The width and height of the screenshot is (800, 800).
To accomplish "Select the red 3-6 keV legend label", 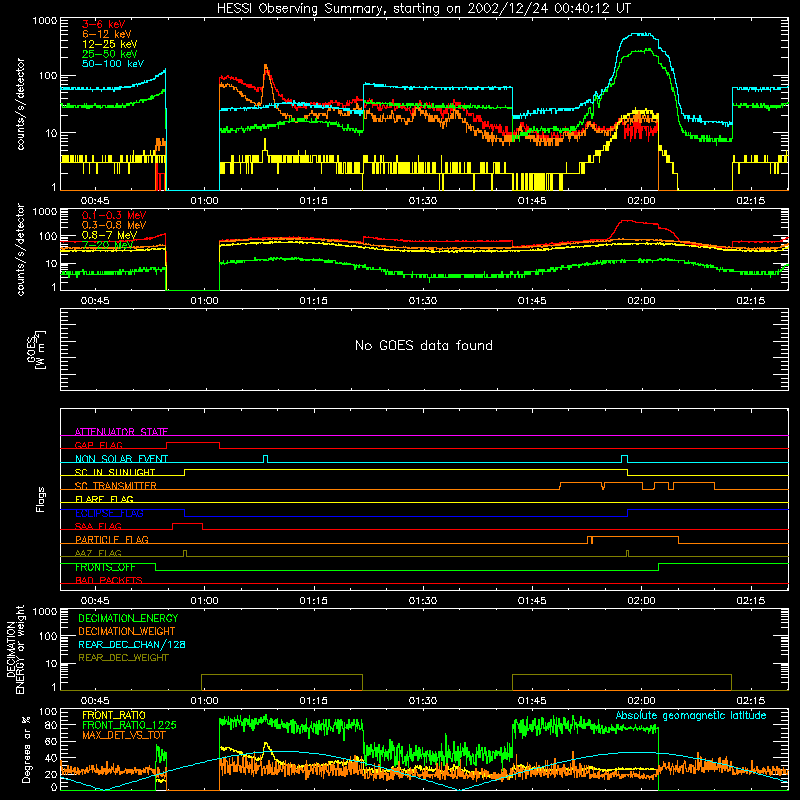I will pos(104,24).
